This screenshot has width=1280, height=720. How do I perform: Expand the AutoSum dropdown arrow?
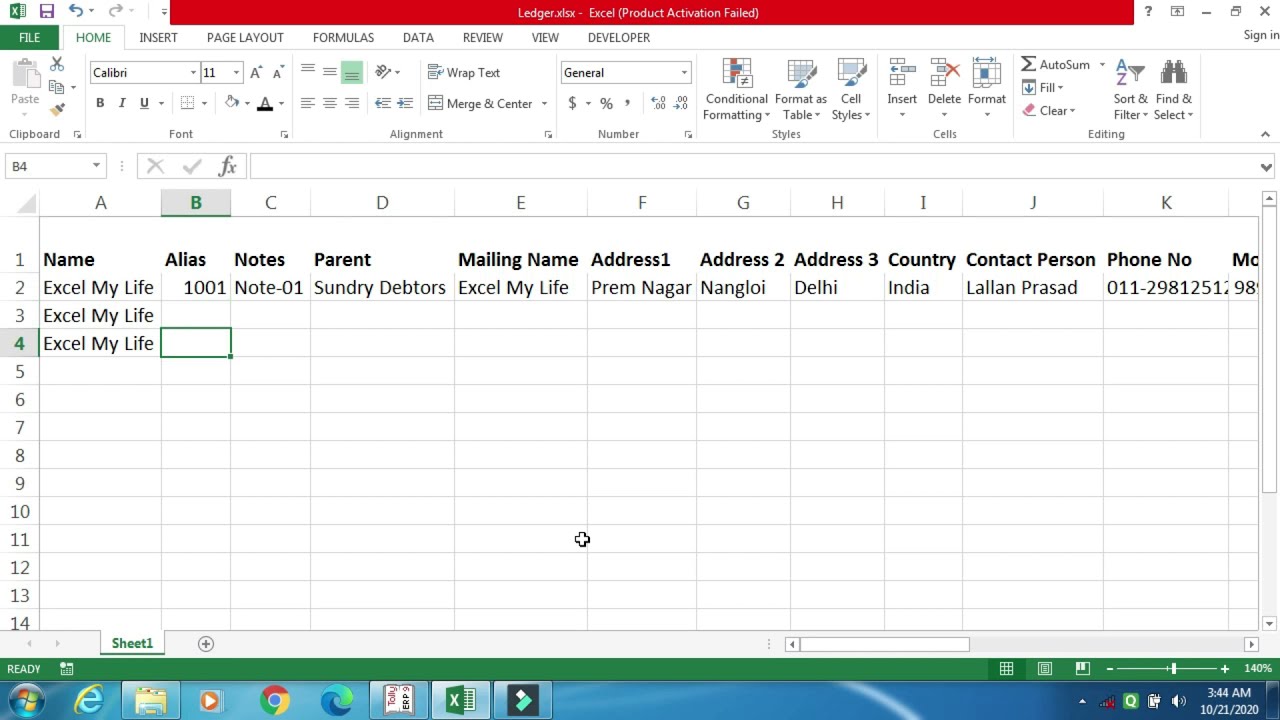[1102, 64]
